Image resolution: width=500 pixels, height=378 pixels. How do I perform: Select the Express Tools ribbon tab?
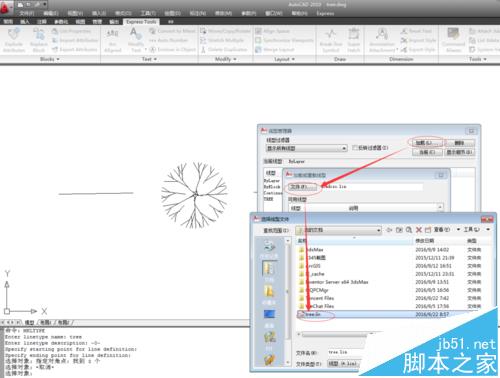tap(141, 22)
